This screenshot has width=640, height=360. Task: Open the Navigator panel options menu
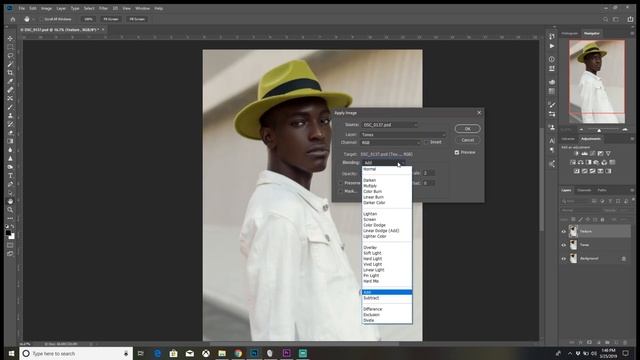tap(632, 33)
